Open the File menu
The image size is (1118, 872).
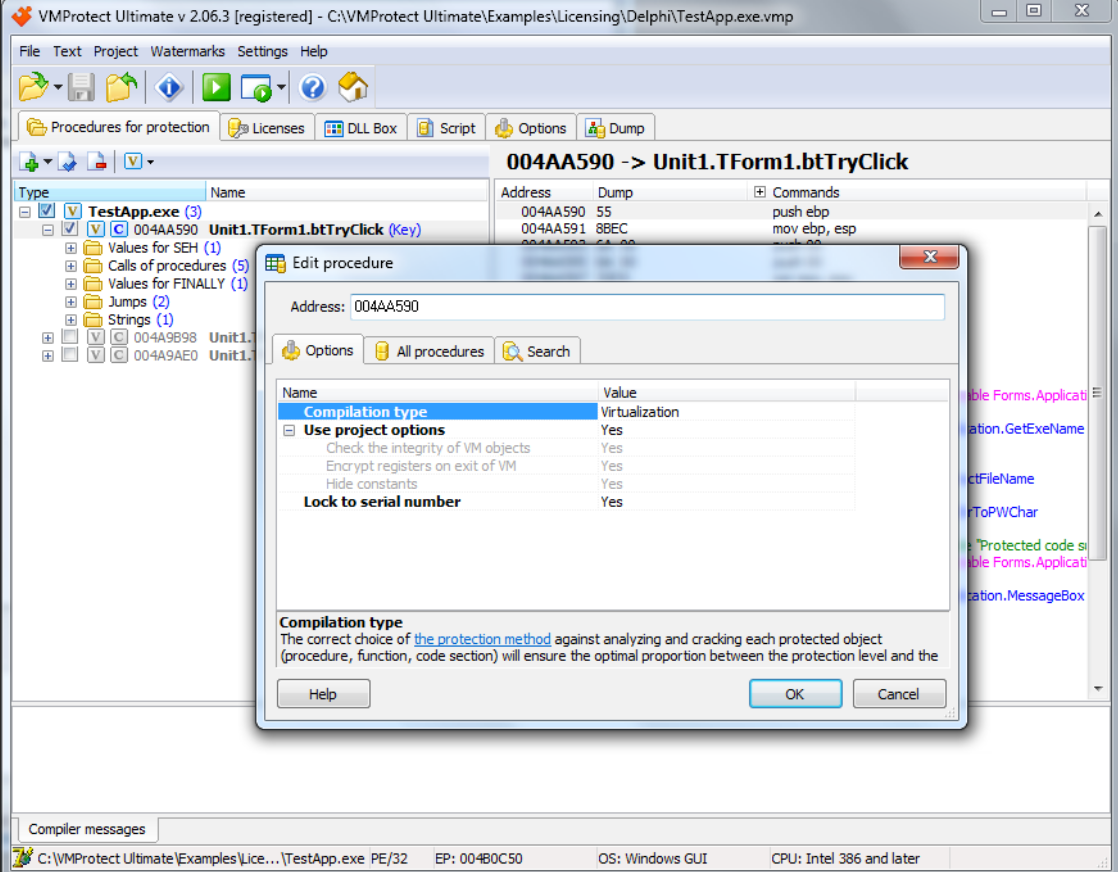coord(29,51)
